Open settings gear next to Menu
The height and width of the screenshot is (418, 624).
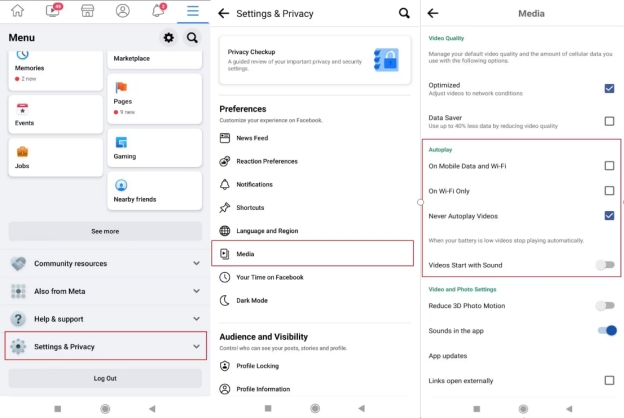tap(169, 38)
